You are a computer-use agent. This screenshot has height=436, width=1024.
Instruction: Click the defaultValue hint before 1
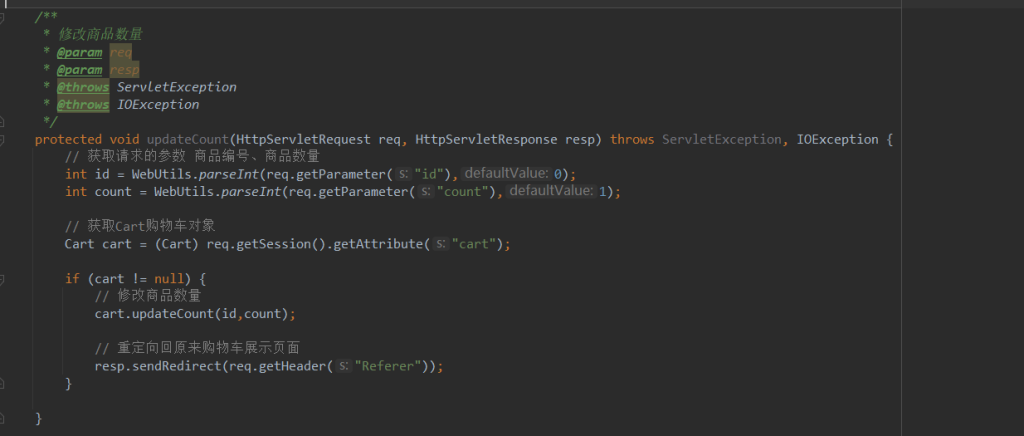coord(551,191)
